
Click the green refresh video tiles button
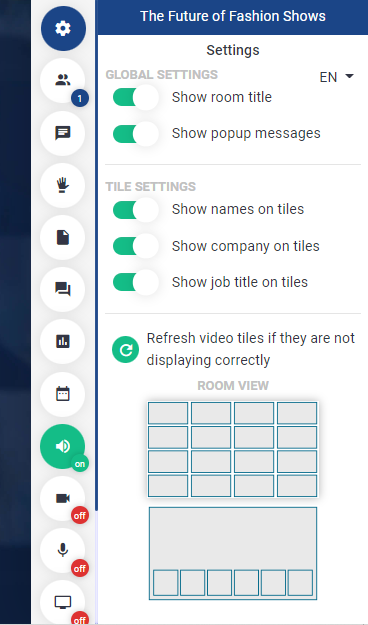(x=126, y=350)
